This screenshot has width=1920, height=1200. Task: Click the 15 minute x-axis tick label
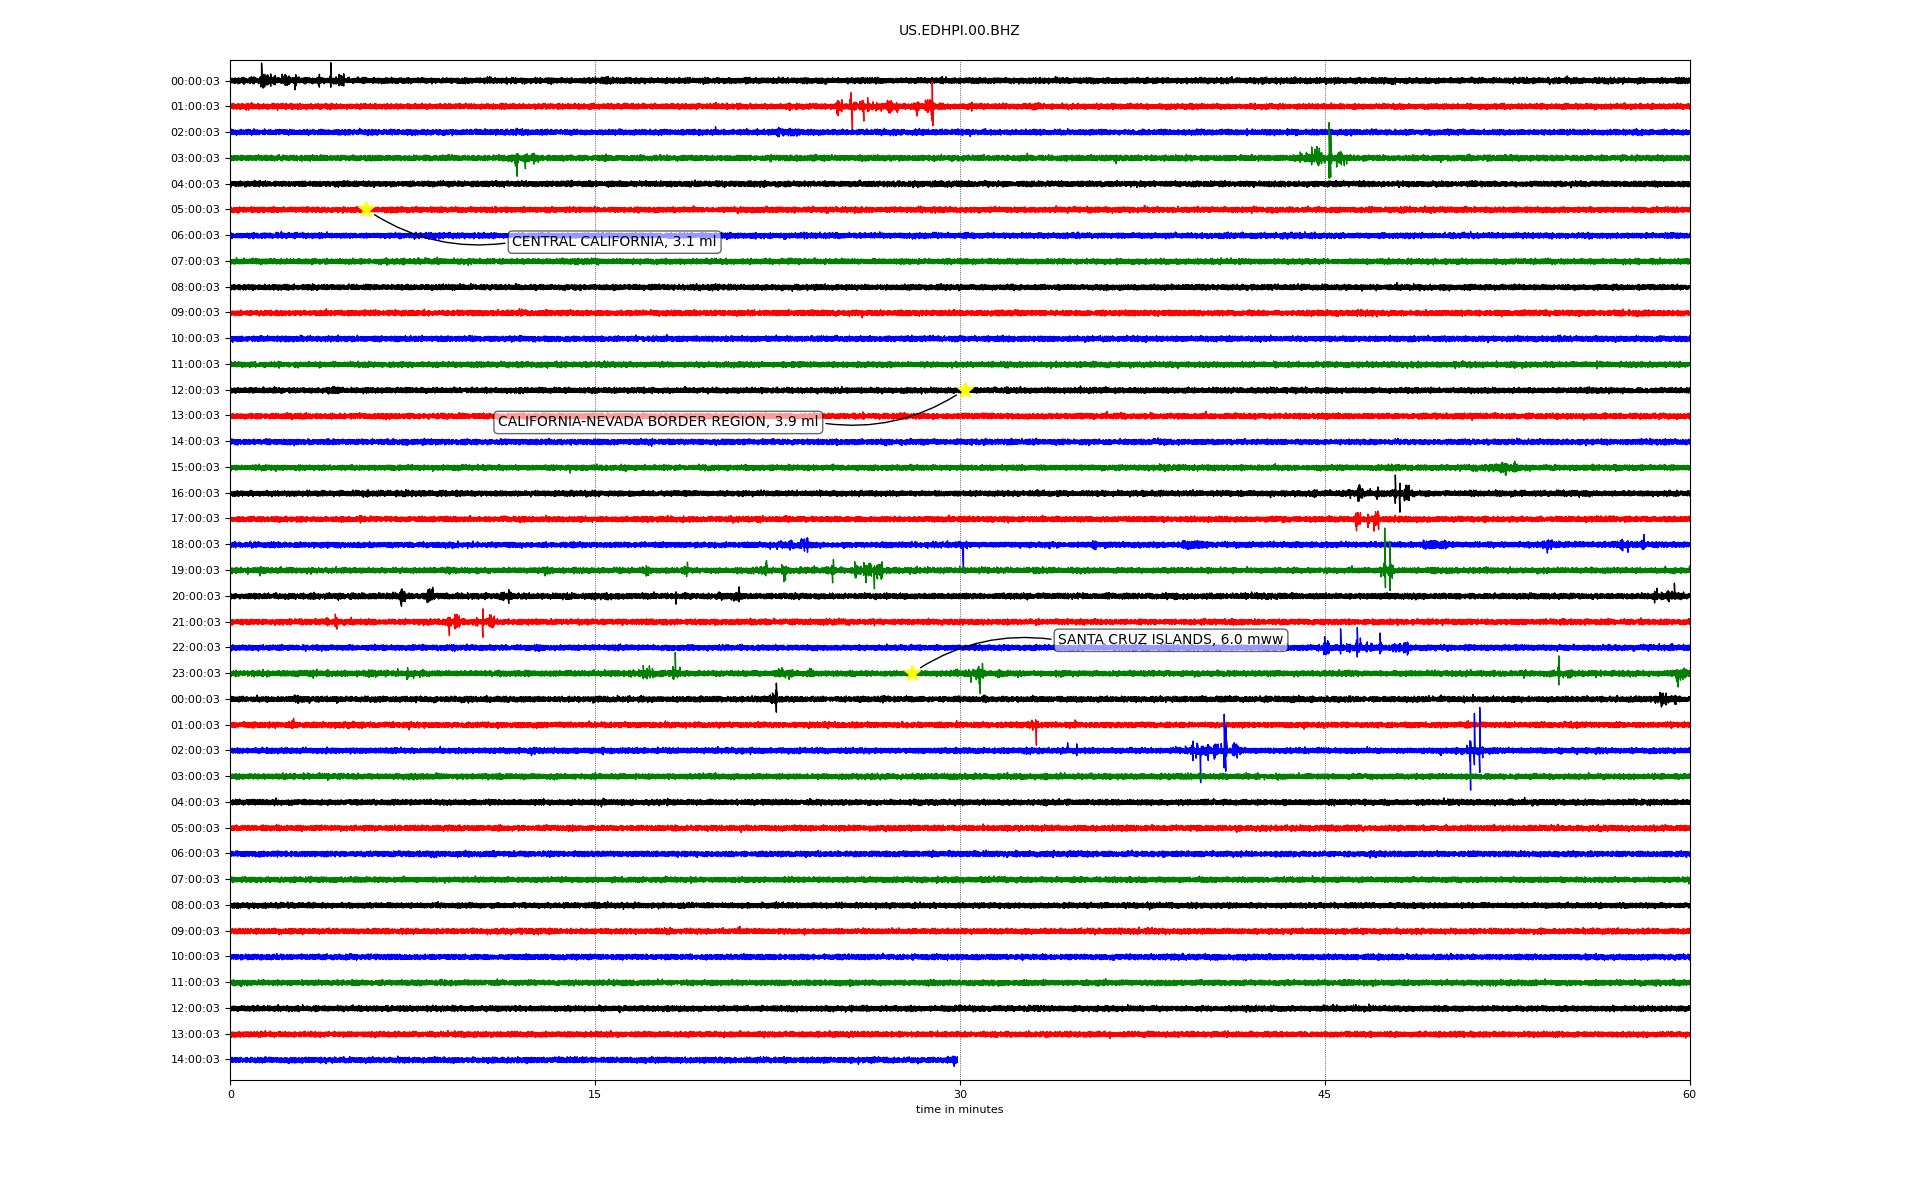coord(595,1094)
